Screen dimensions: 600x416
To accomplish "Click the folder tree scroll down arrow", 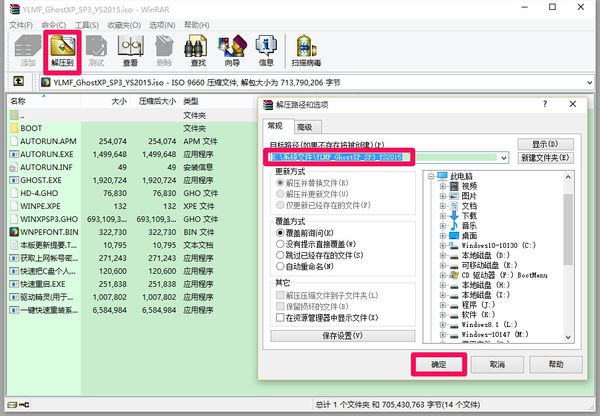I will coord(568,337).
